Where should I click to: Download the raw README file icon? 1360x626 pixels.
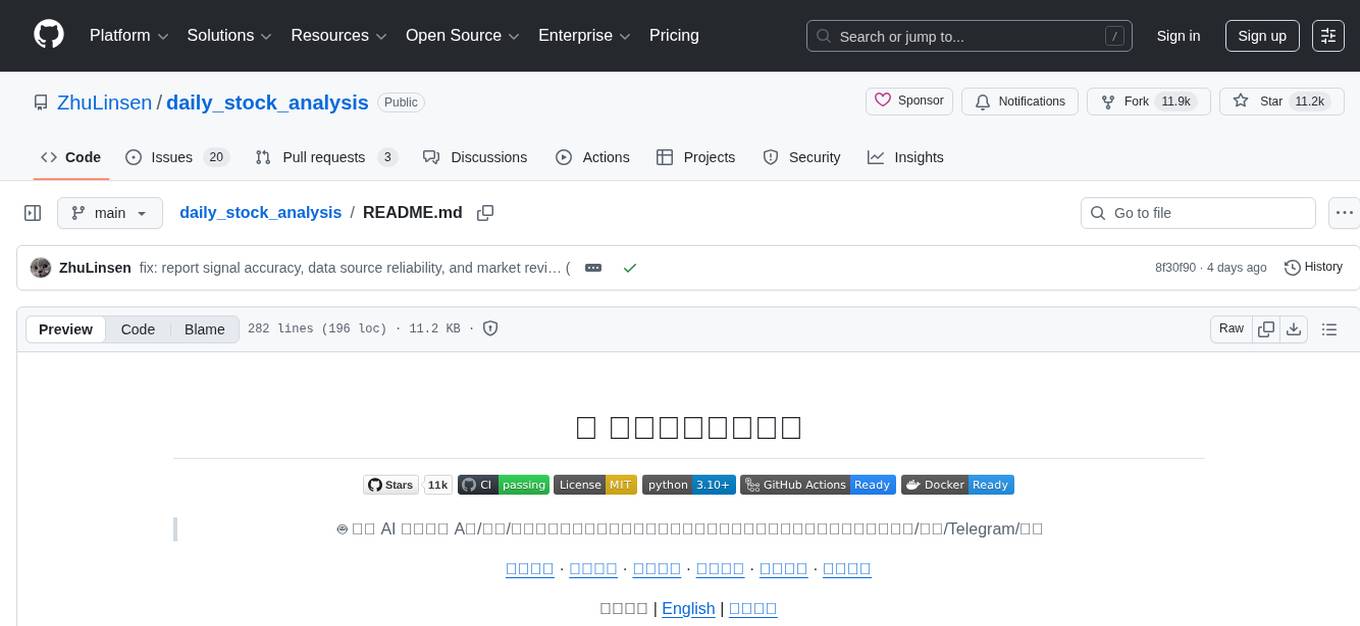[1294, 328]
